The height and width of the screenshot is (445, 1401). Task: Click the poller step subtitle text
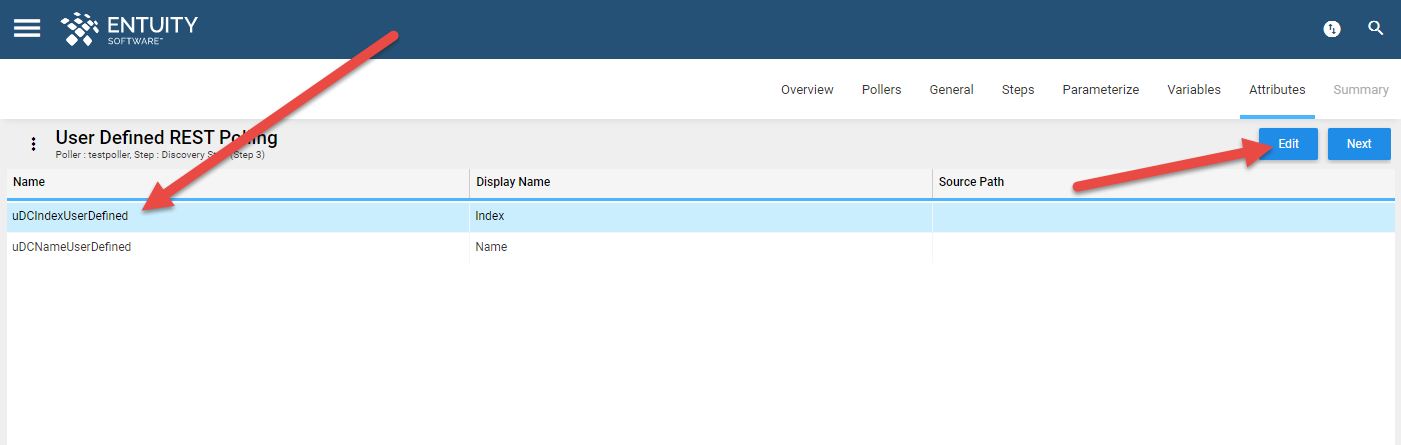click(160, 155)
